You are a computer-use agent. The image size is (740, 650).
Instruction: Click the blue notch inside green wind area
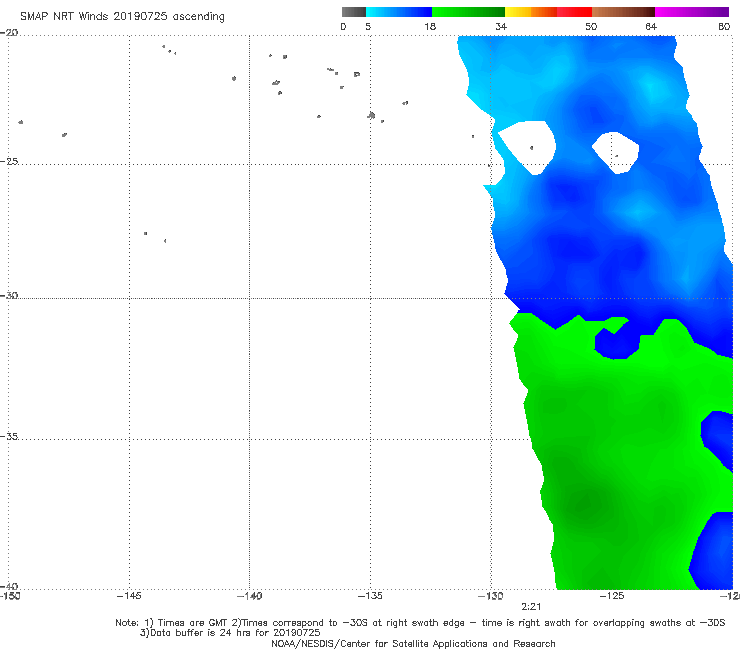616,345
